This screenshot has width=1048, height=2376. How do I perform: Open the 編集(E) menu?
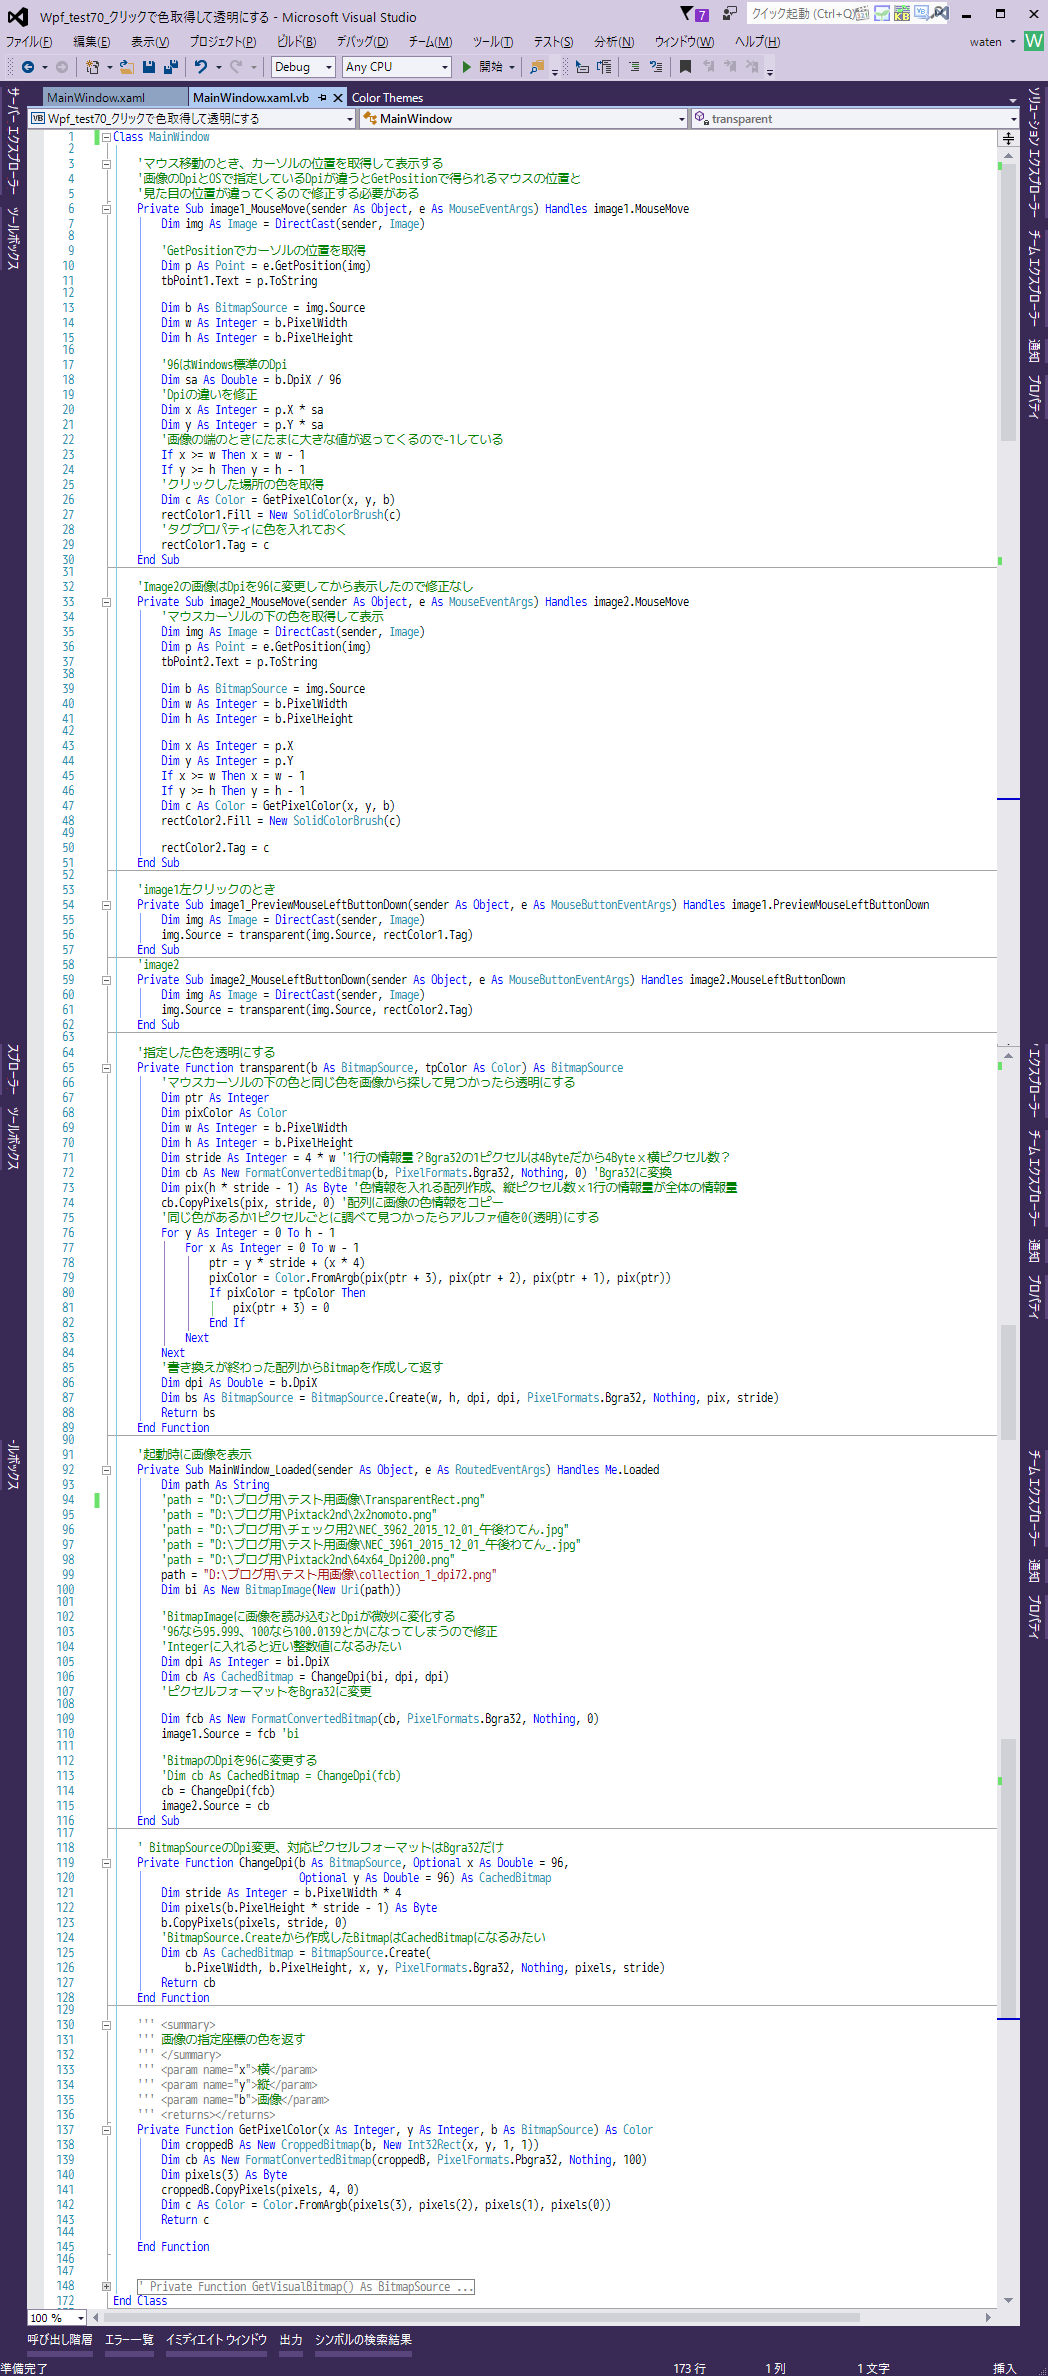coord(92,42)
